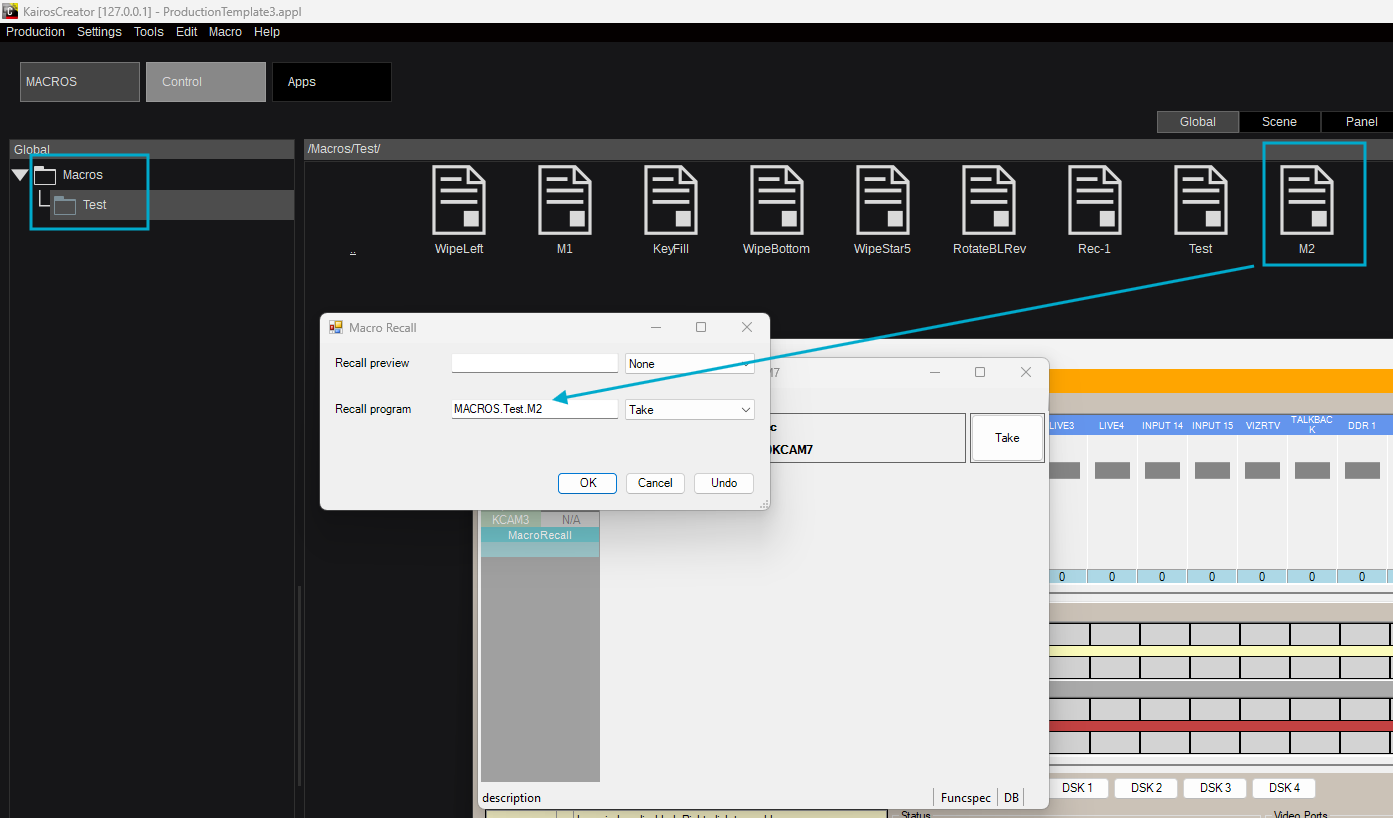This screenshot has width=1393, height=818.
Task: Click the Recall program text field
Action: click(534, 409)
